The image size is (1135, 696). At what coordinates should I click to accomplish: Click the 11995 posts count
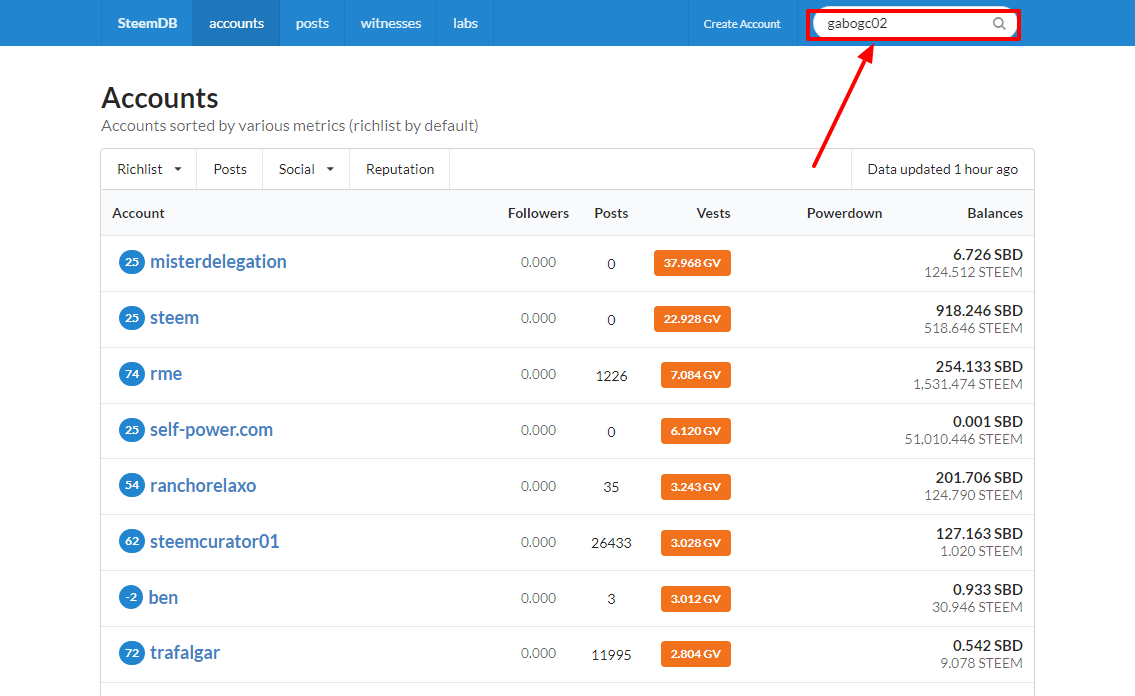611,655
